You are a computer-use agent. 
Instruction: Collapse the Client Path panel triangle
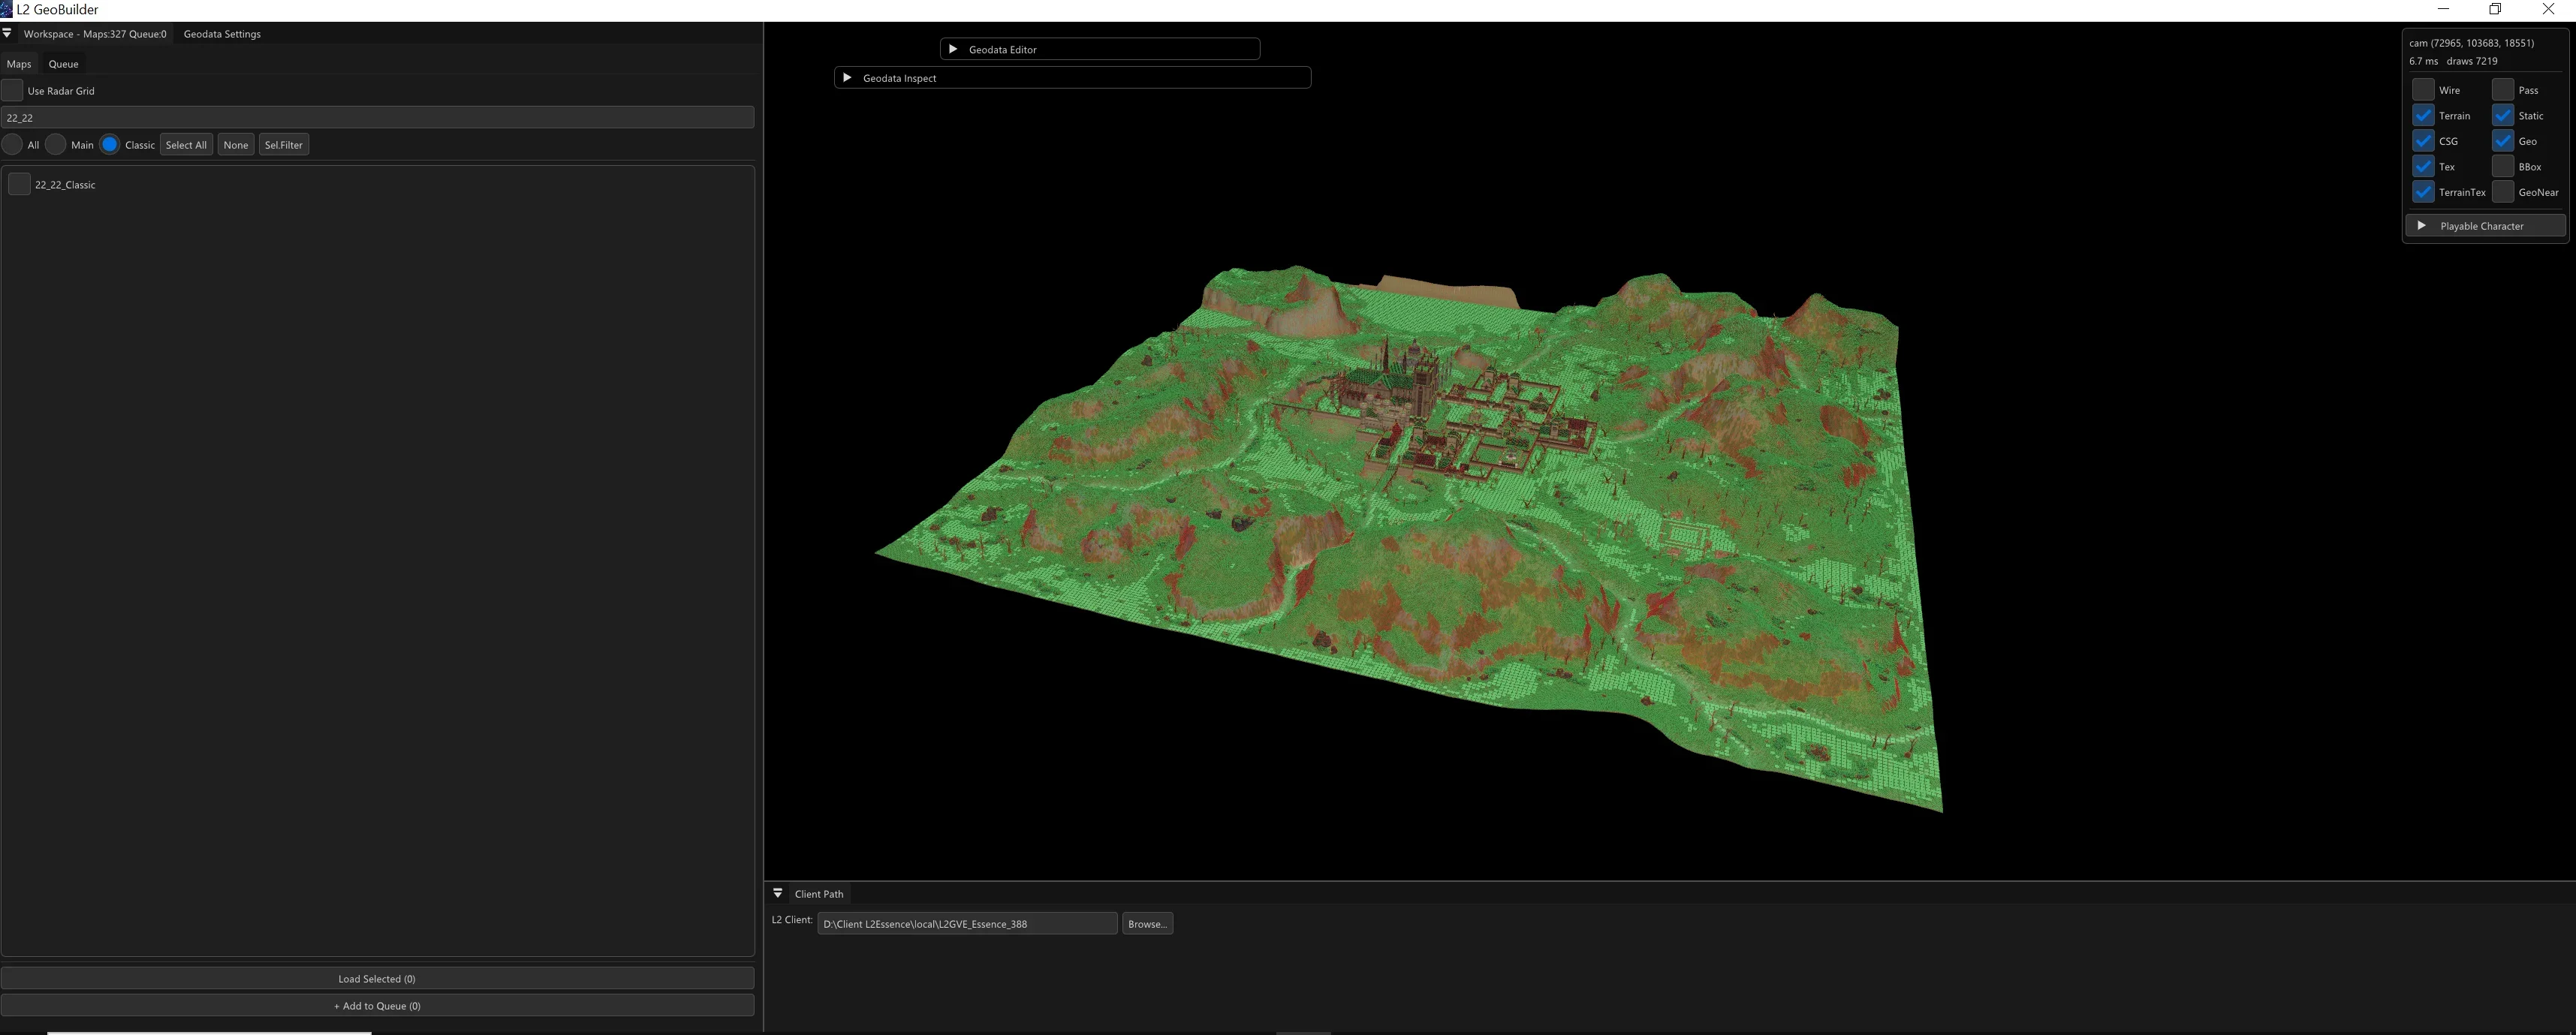click(778, 893)
